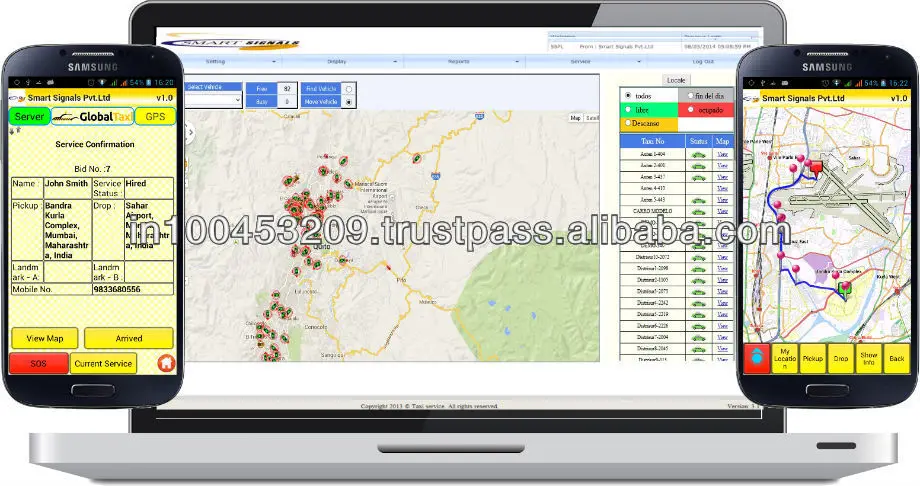Screen dimensions: 920x486
Task: Tap the red destination flag on phone map
Action: 816,168
